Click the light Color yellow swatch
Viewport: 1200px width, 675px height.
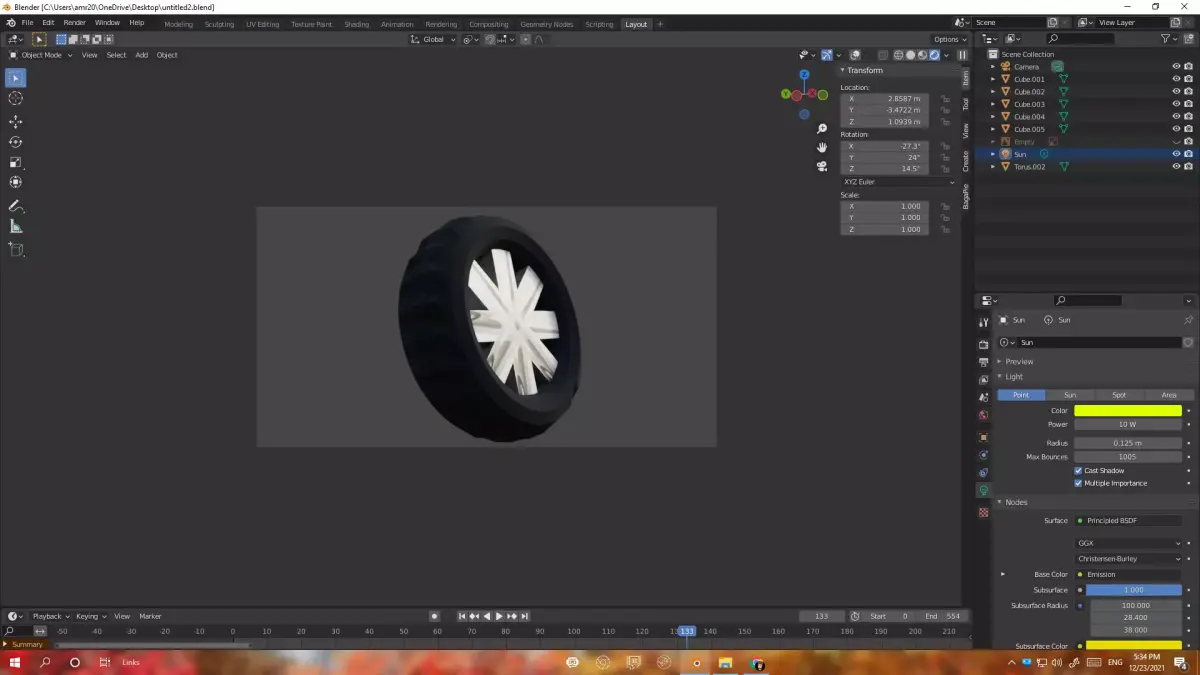[x=1128, y=411]
